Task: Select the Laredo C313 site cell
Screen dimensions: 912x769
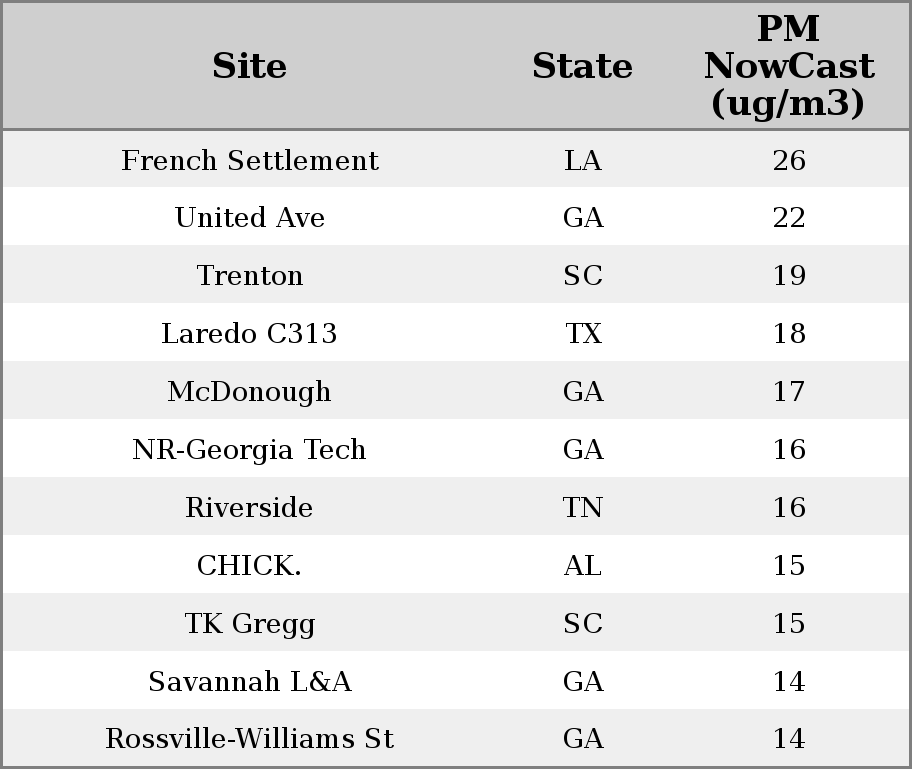Action: tap(249, 334)
